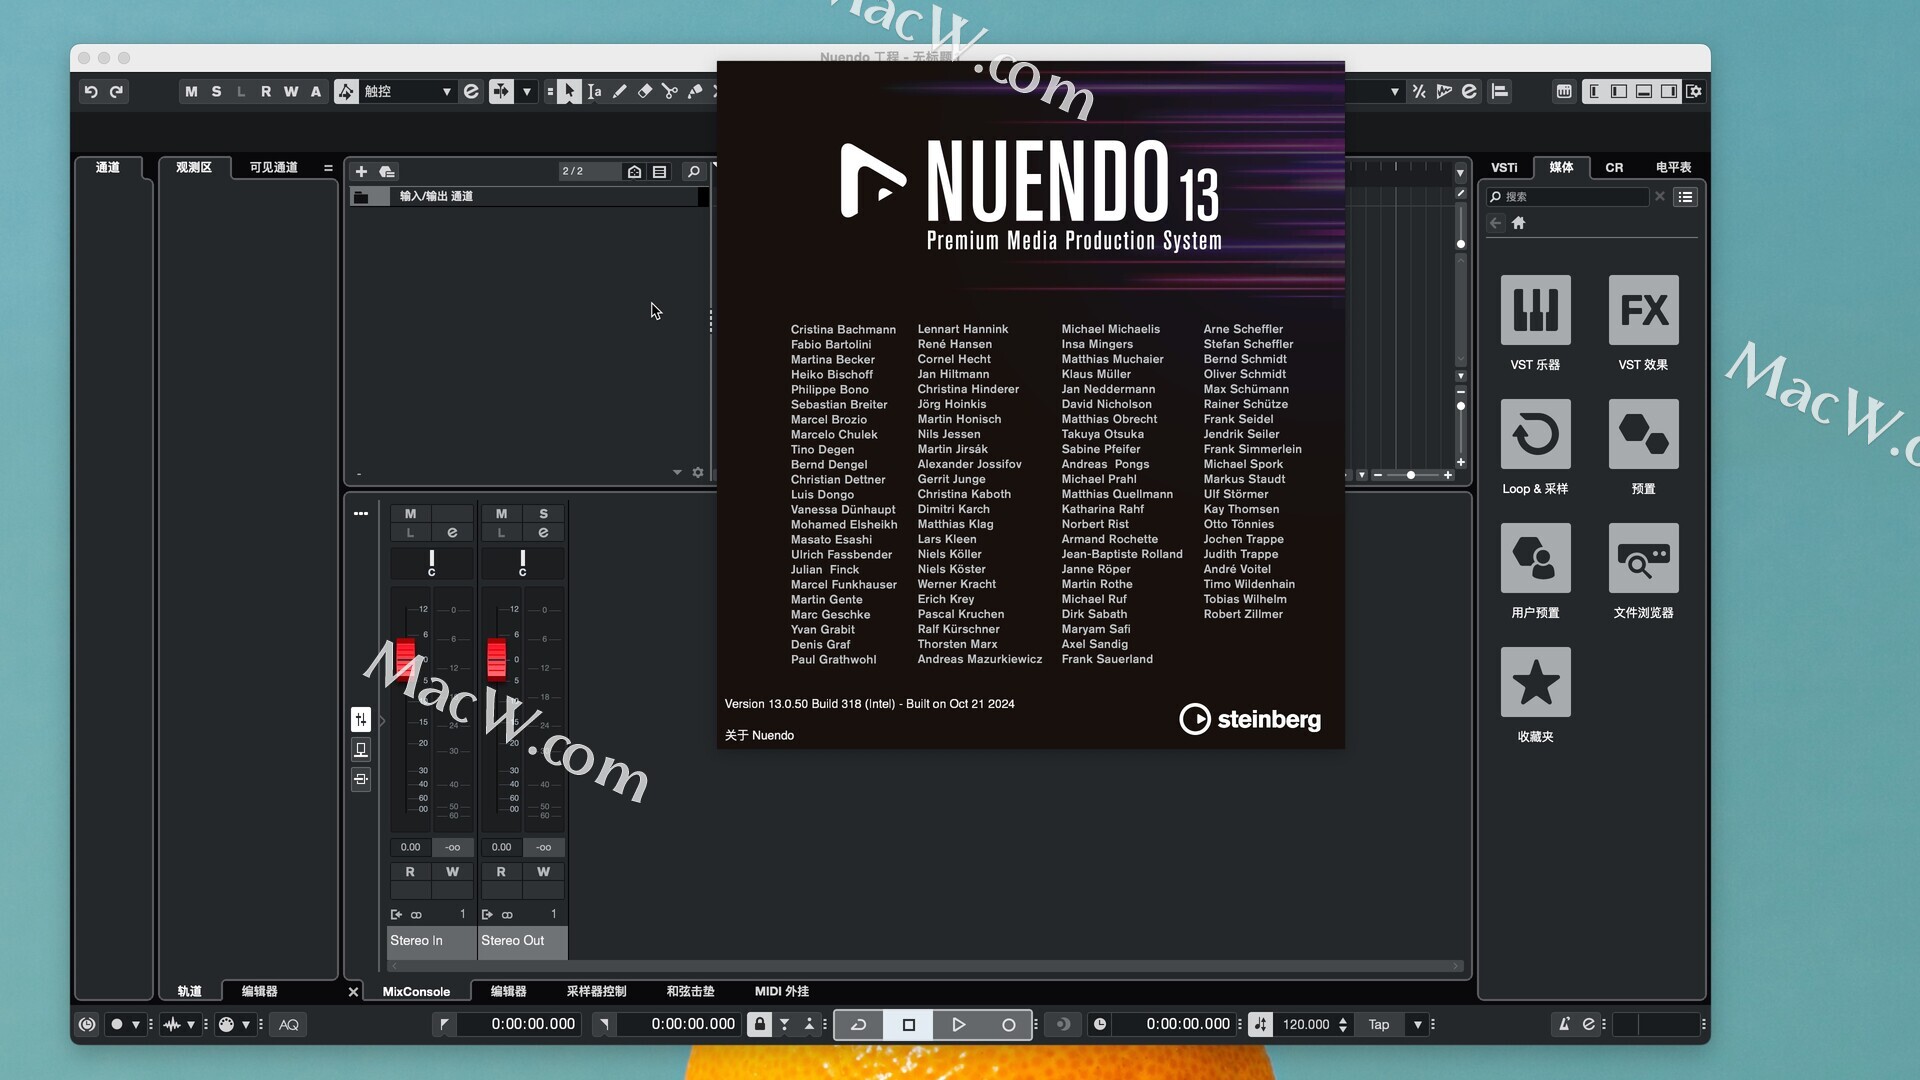Open the 预置 presets tile
The height and width of the screenshot is (1080, 1920).
pyautogui.click(x=1643, y=434)
